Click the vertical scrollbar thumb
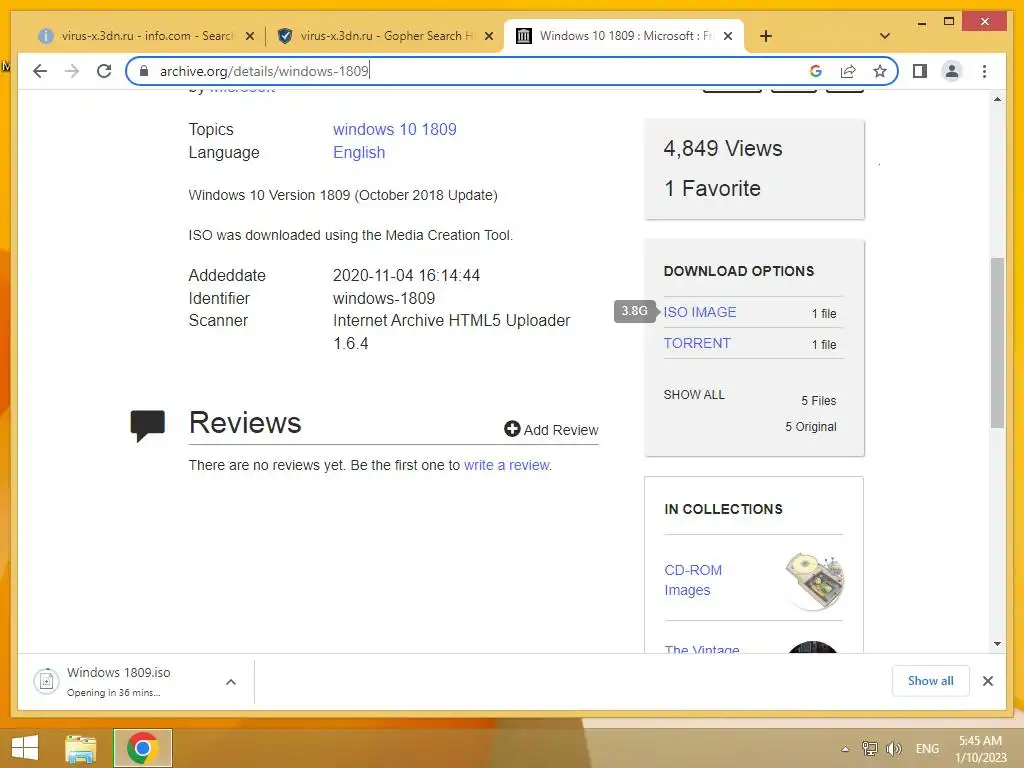The height and width of the screenshot is (768, 1024). 997,343
